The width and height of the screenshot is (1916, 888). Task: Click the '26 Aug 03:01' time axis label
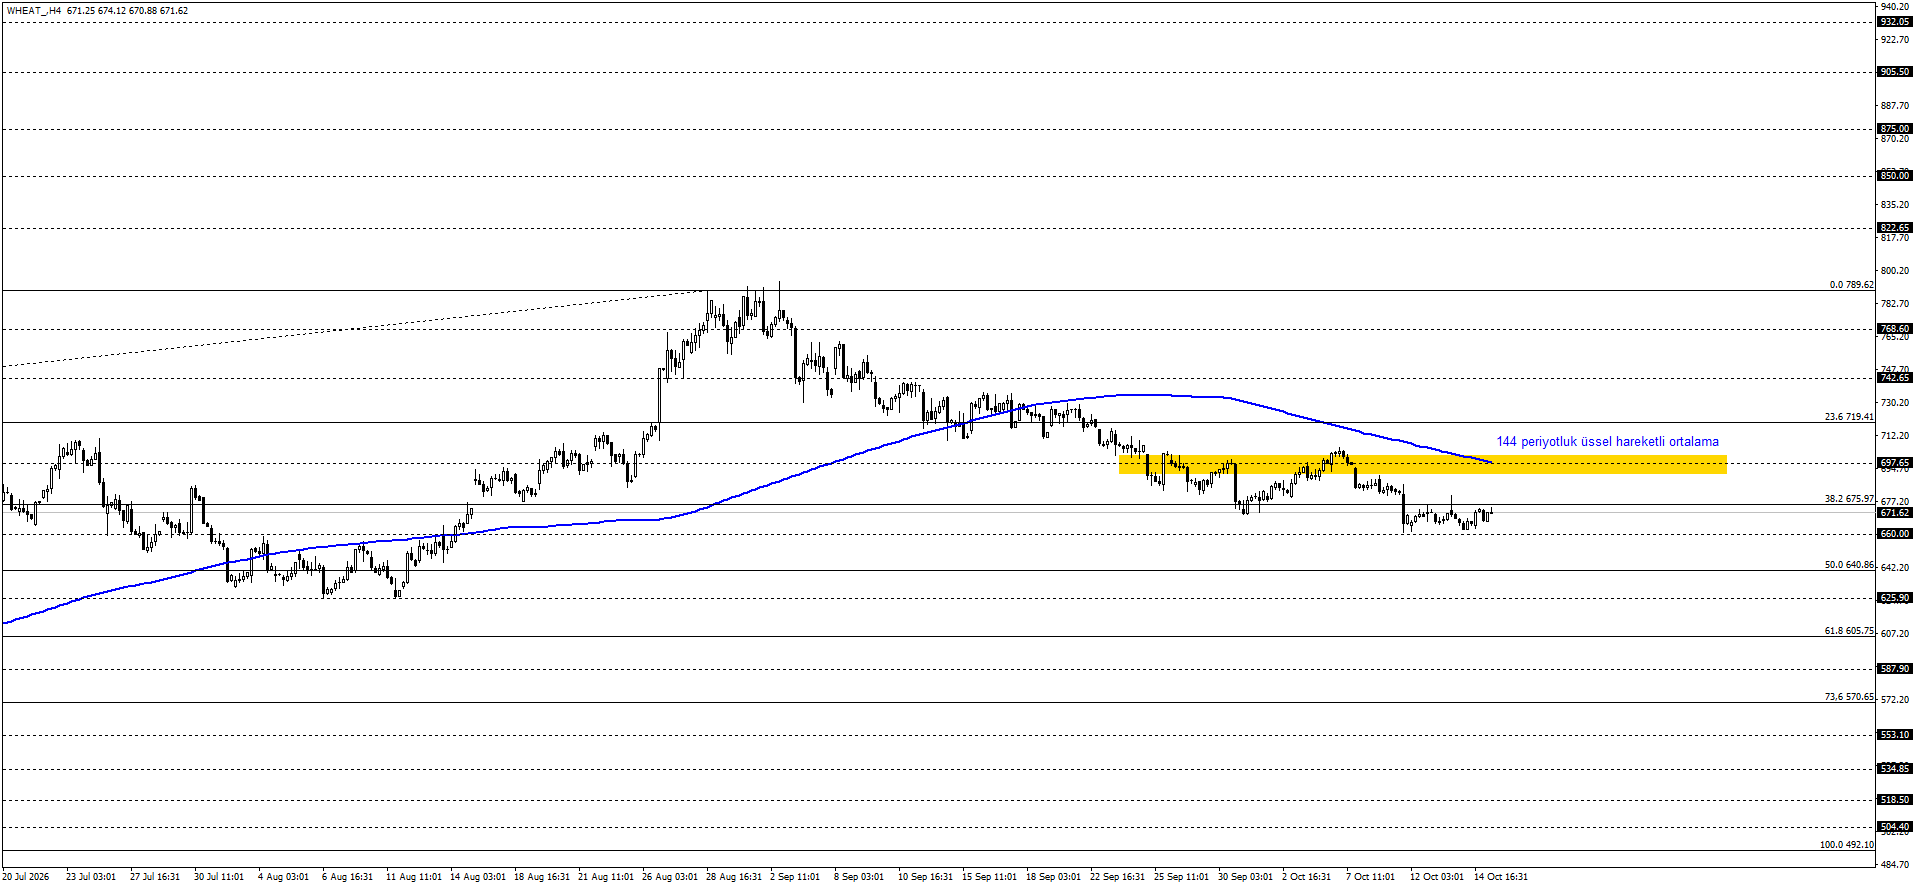pyautogui.click(x=670, y=877)
